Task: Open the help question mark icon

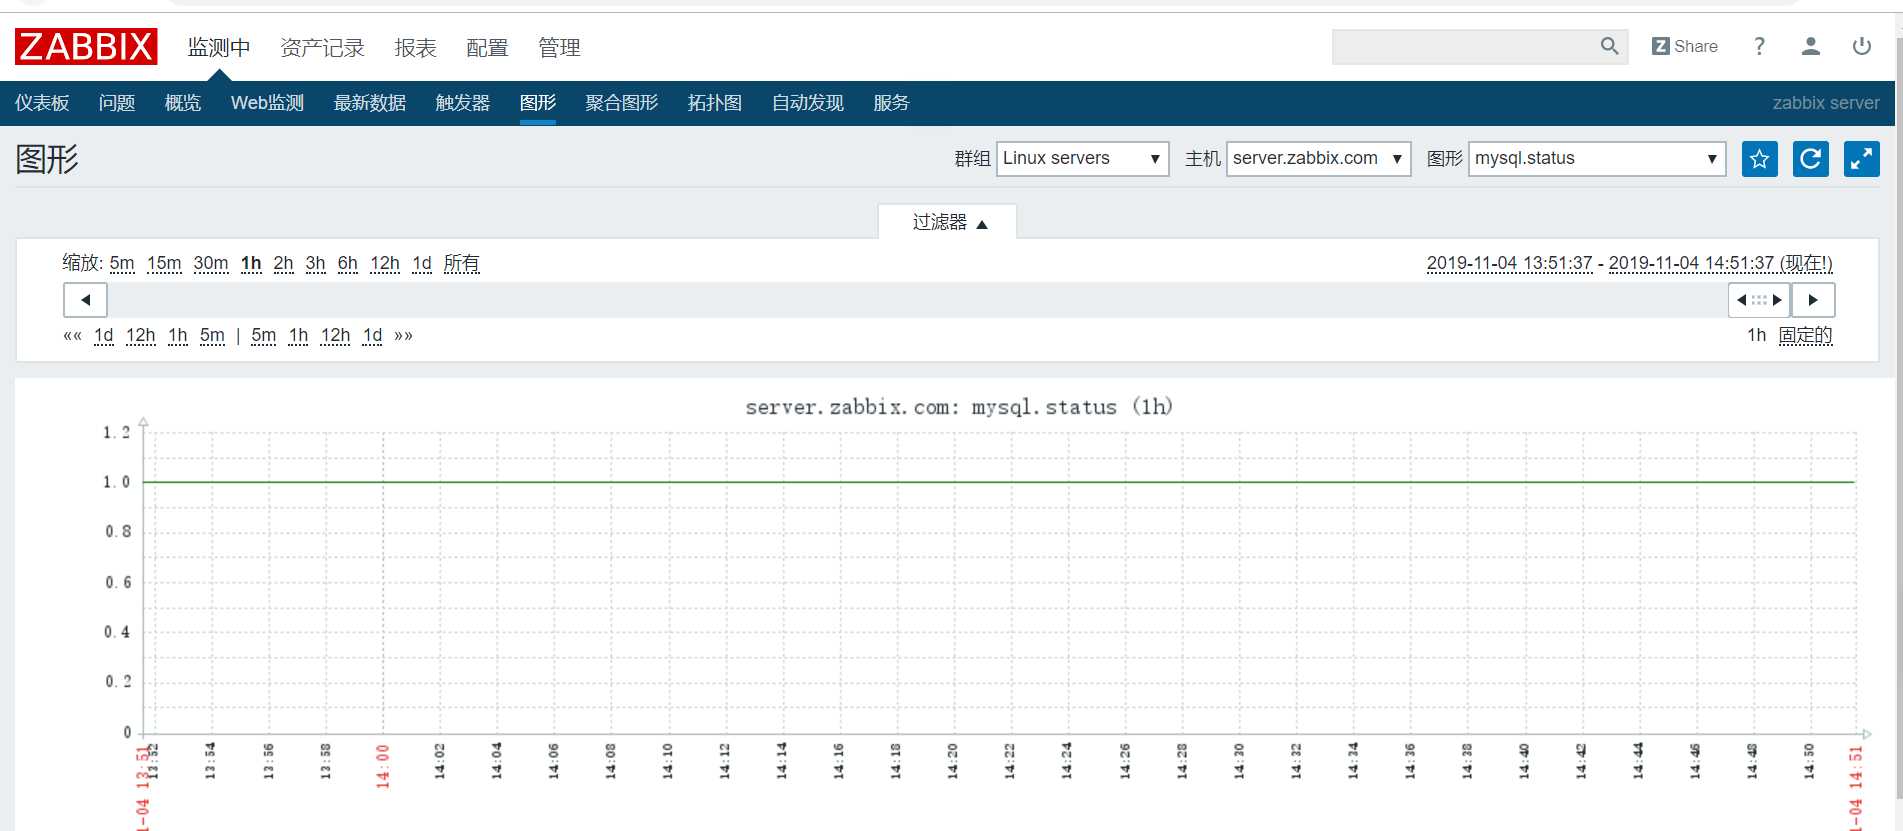Action: pos(1759,46)
